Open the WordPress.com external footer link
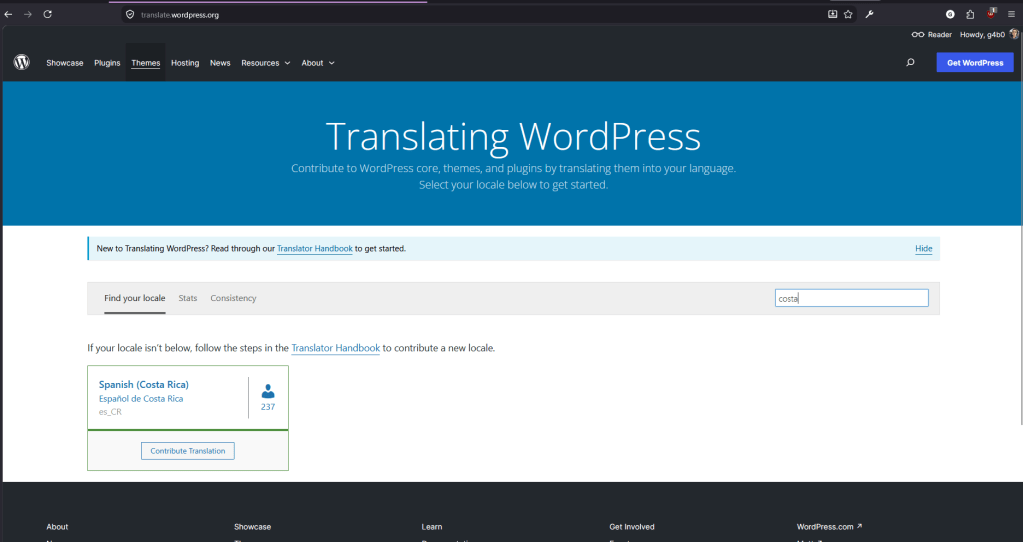The image size is (1023, 542). coord(829,526)
